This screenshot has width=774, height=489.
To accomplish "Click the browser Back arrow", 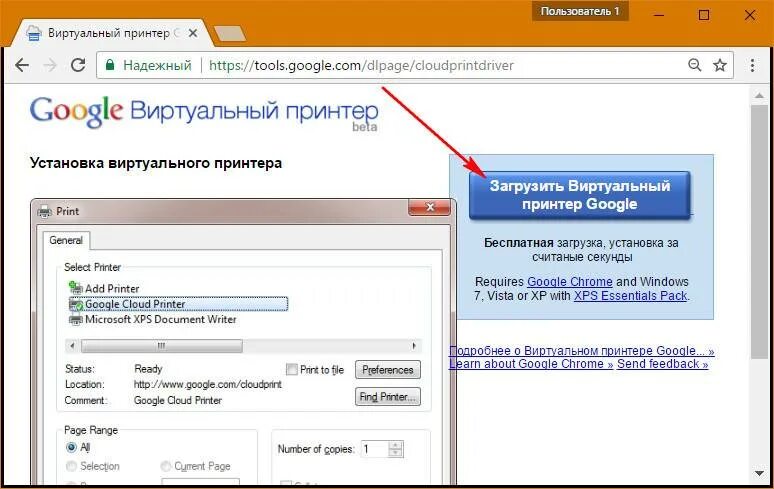I will [x=22, y=65].
